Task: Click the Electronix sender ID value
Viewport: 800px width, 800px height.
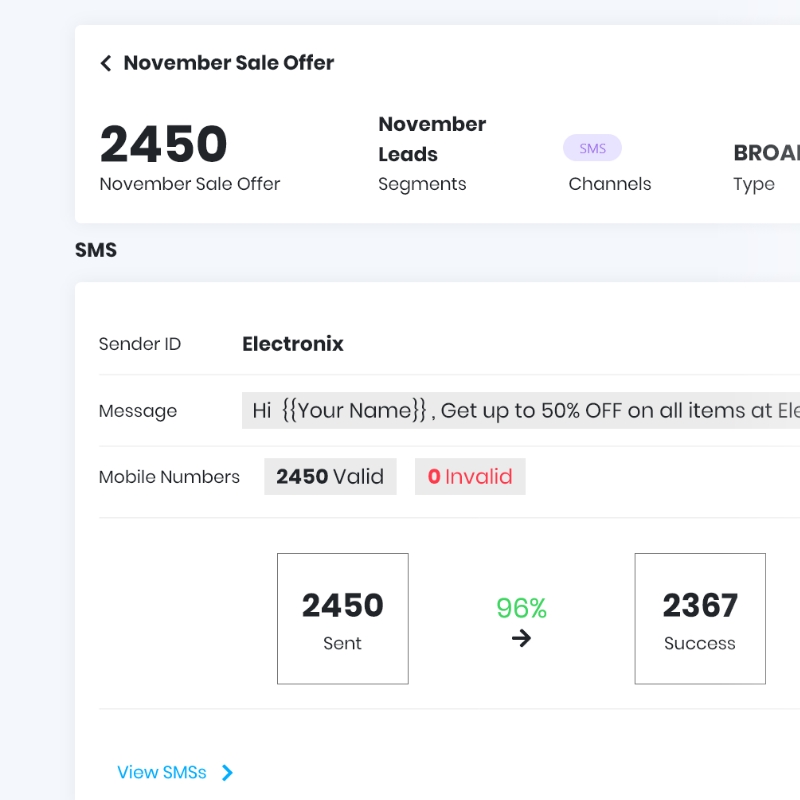Action: pyautogui.click(x=292, y=344)
